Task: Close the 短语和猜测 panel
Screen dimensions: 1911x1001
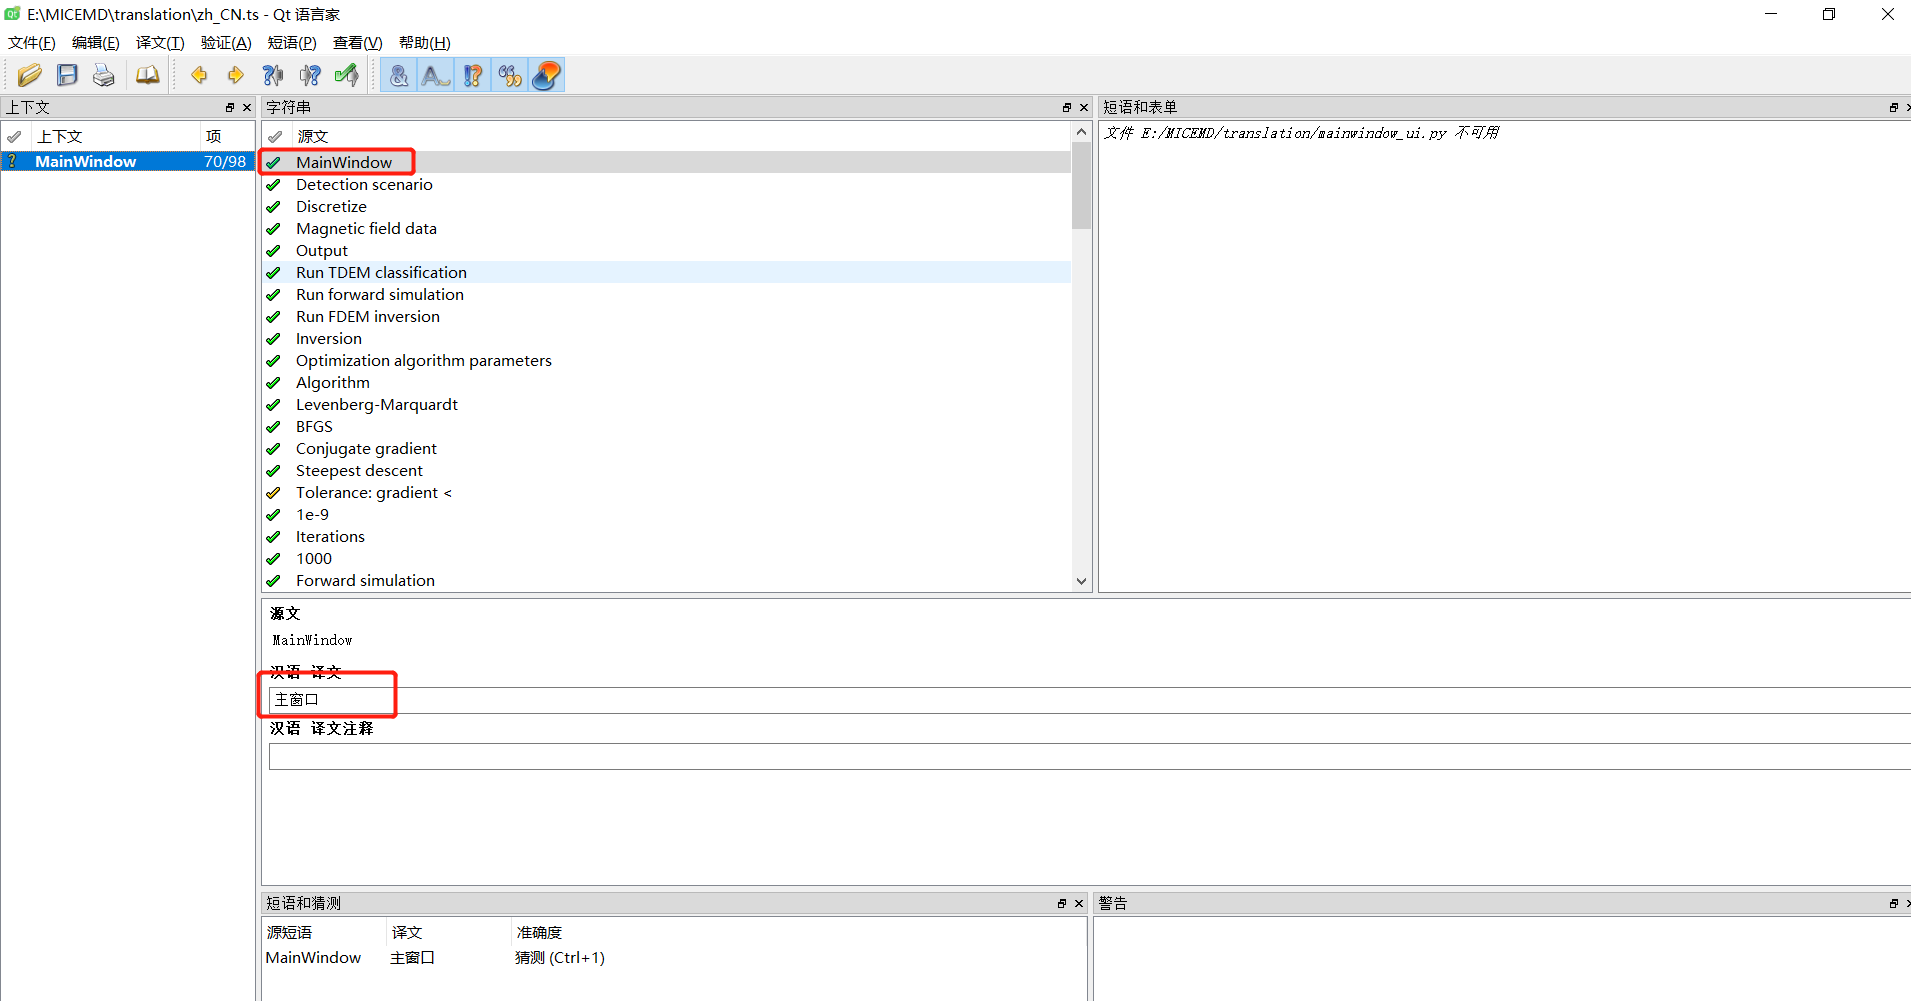Action: [1079, 903]
